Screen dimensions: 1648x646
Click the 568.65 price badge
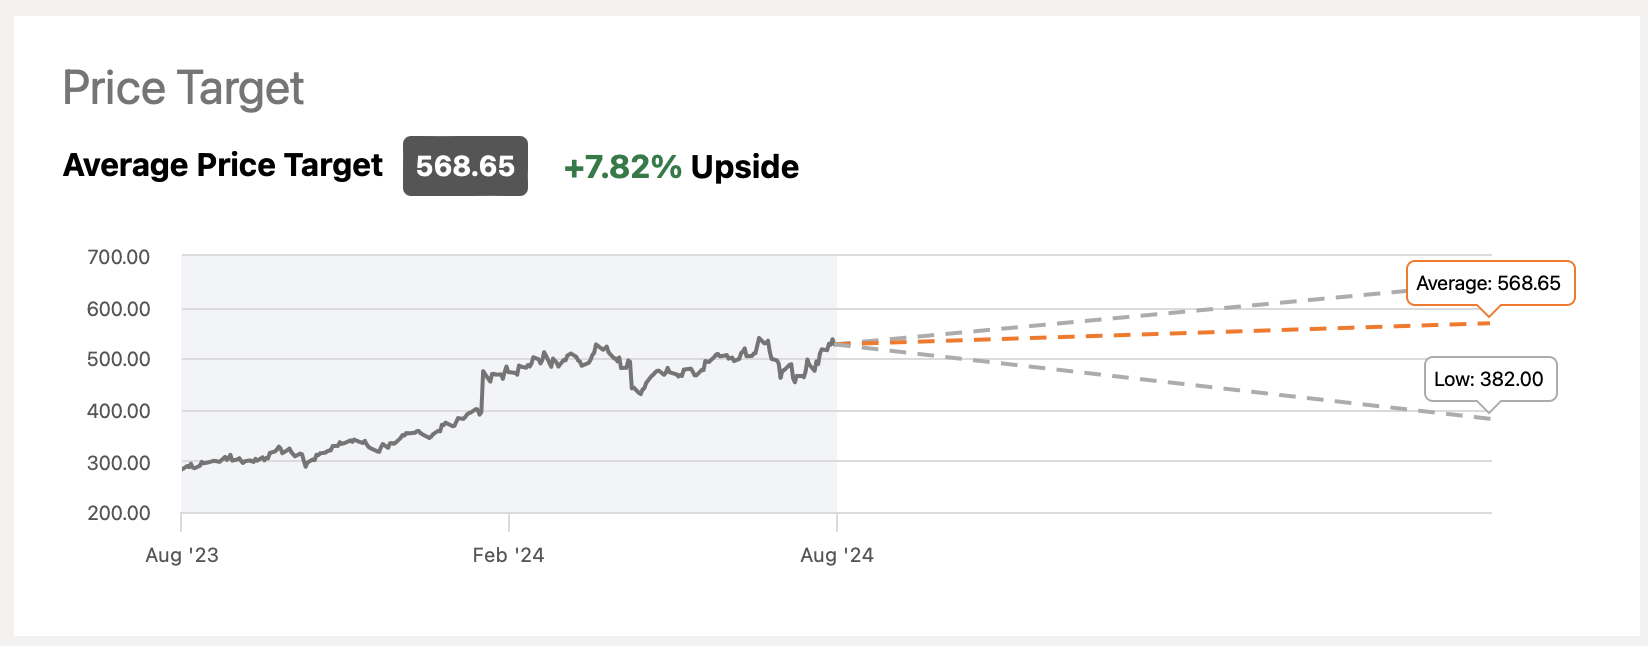tap(465, 166)
